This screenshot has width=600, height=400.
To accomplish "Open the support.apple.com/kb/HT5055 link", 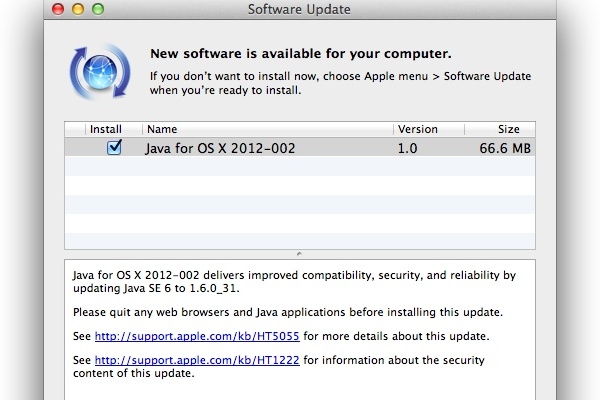I will 197,336.
